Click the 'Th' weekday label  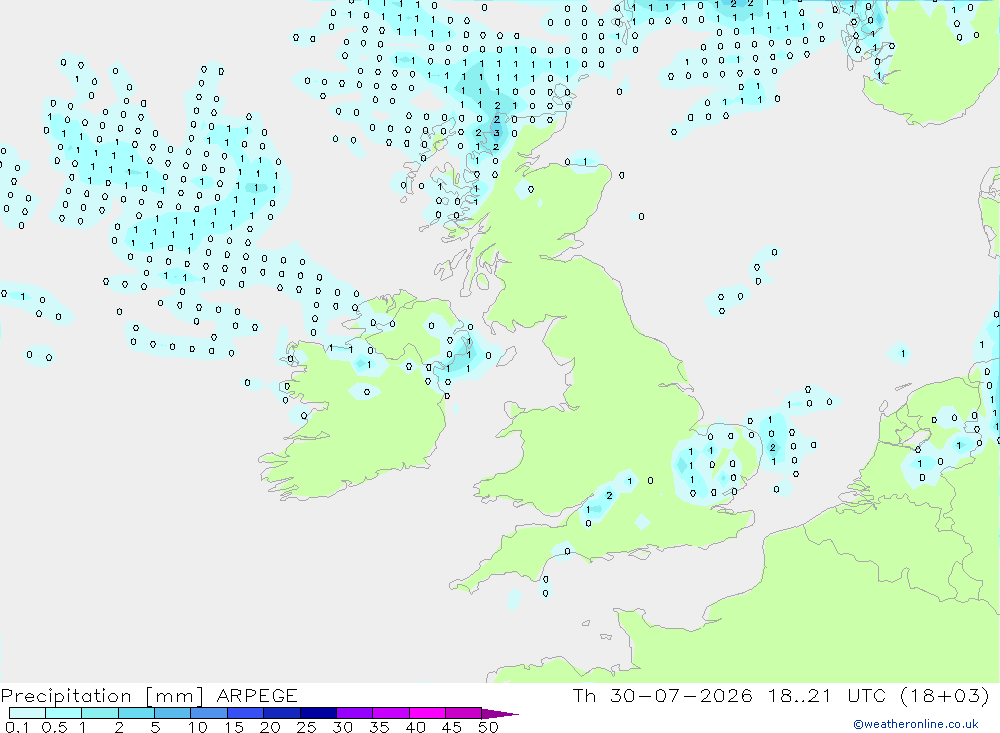pos(584,695)
